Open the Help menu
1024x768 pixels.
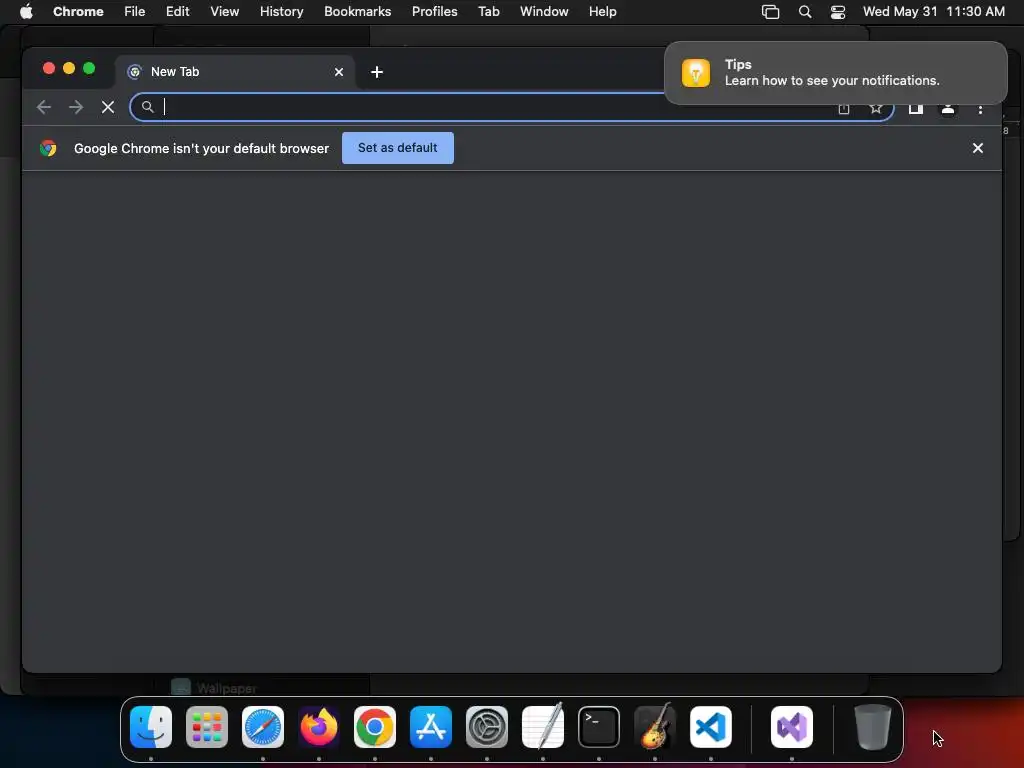pyautogui.click(x=602, y=12)
